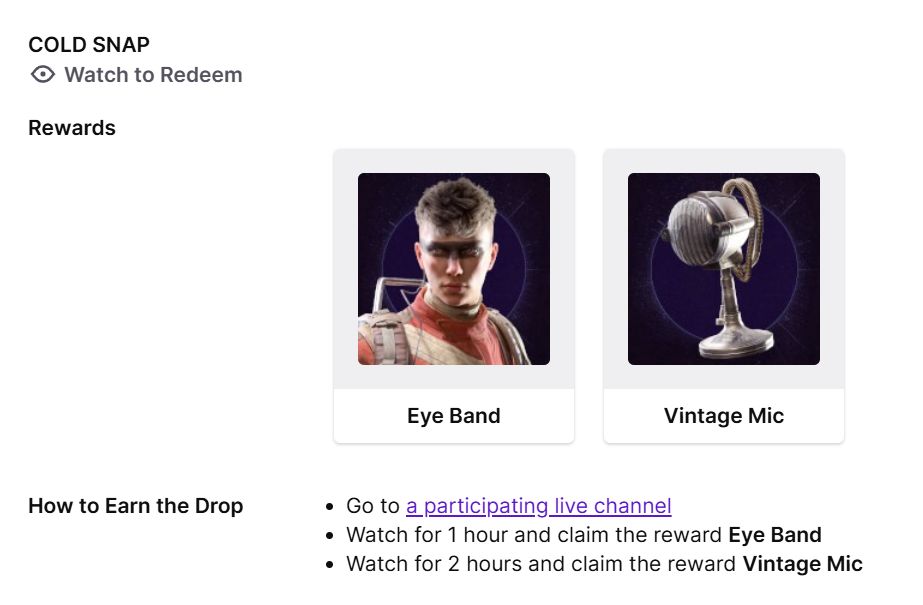
Task: Click the bullet before Watch for 1 hour
Action: pyautogui.click(x=331, y=536)
